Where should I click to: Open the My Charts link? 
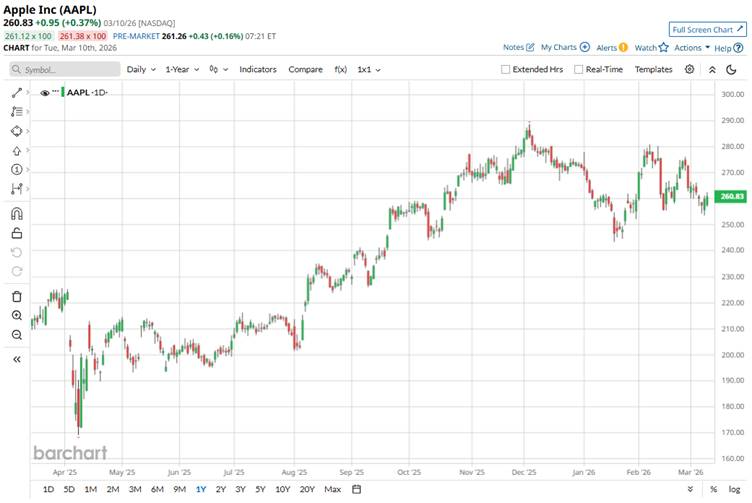pyautogui.click(x=565, y=47)
